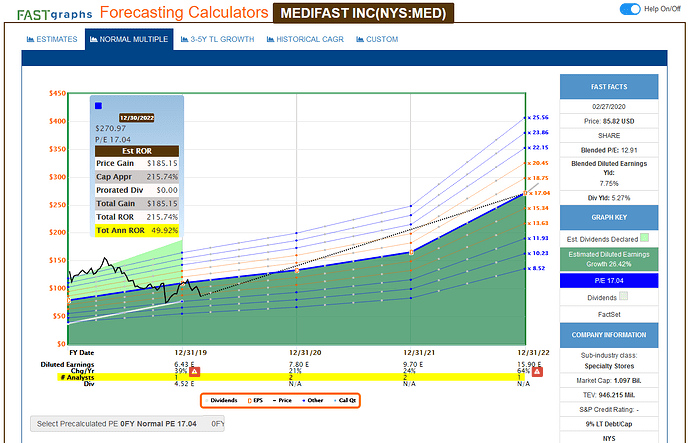Toggle Cal Qt series in chart legend
Screen dimensions: 689x443
tap(345, 400)
